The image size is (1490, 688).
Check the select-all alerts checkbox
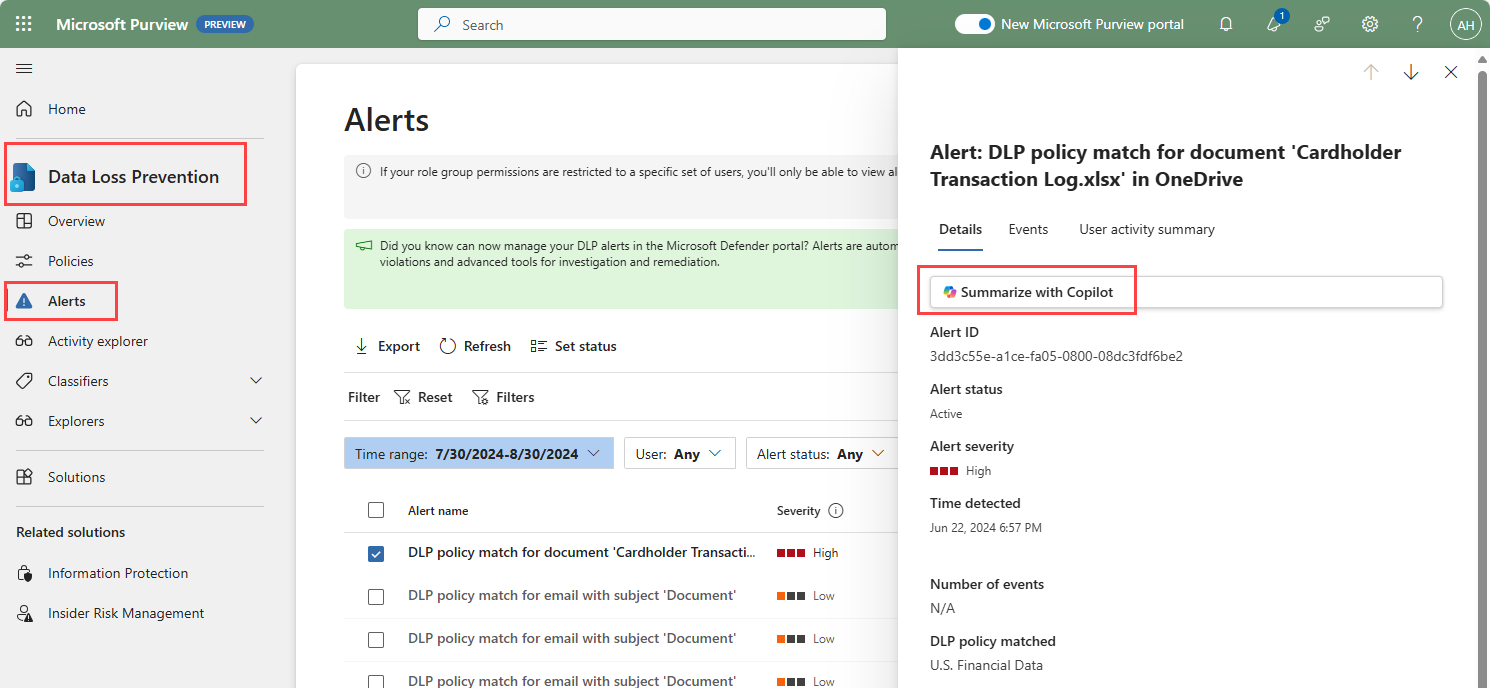376,510
